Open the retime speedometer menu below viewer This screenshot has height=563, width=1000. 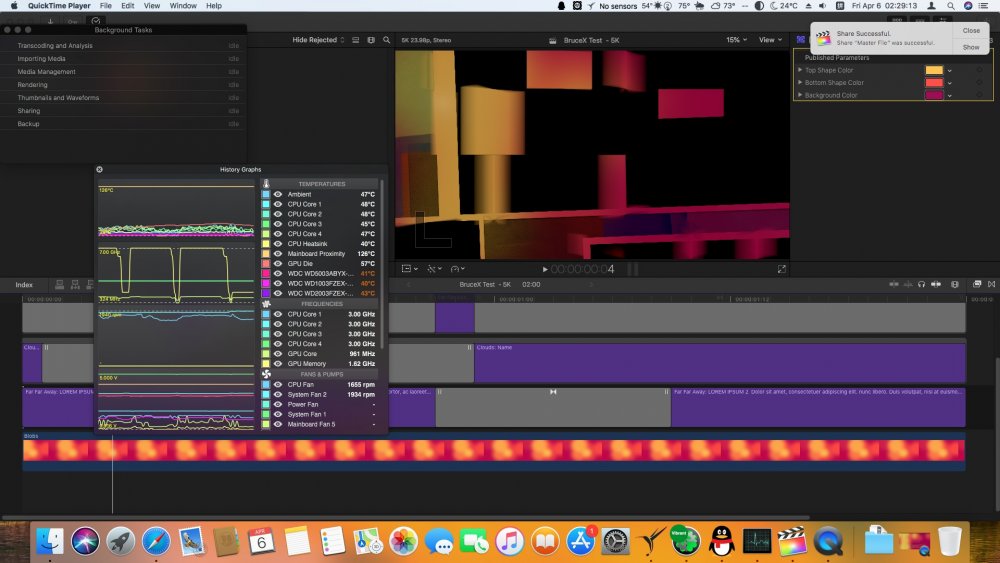point(457,269)
